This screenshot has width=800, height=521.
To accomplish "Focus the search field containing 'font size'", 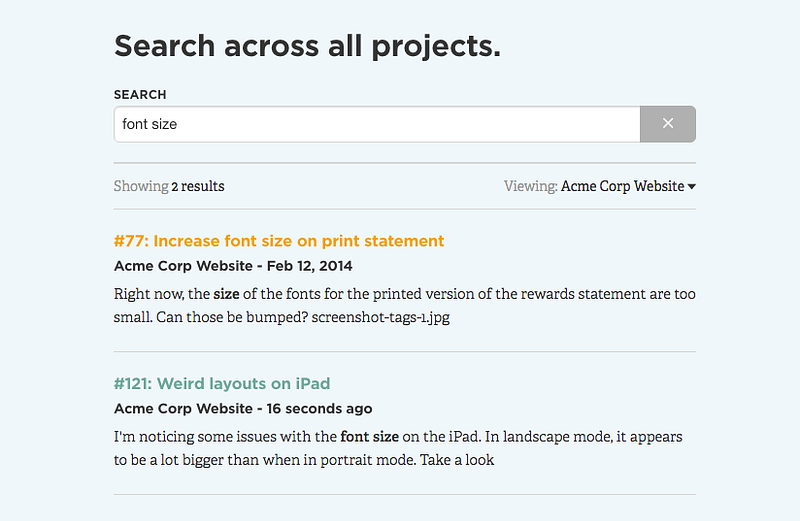I will [377, 124].
